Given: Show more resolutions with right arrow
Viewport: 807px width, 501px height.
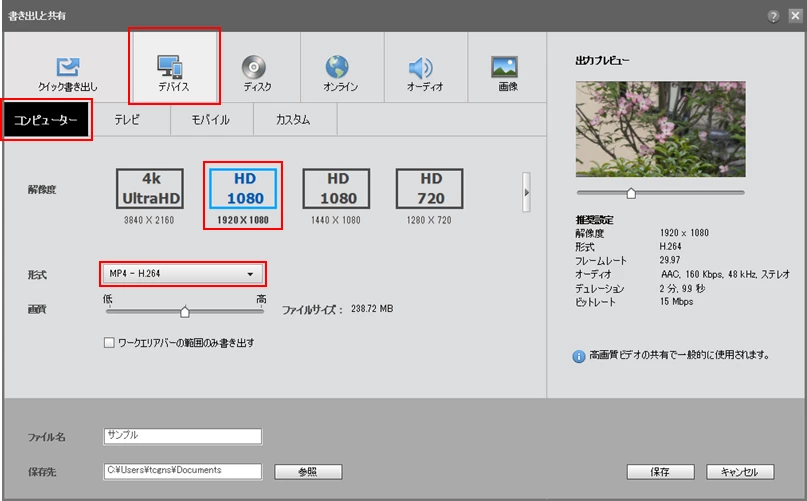Looking at the screenshot, I should point(526,192).
